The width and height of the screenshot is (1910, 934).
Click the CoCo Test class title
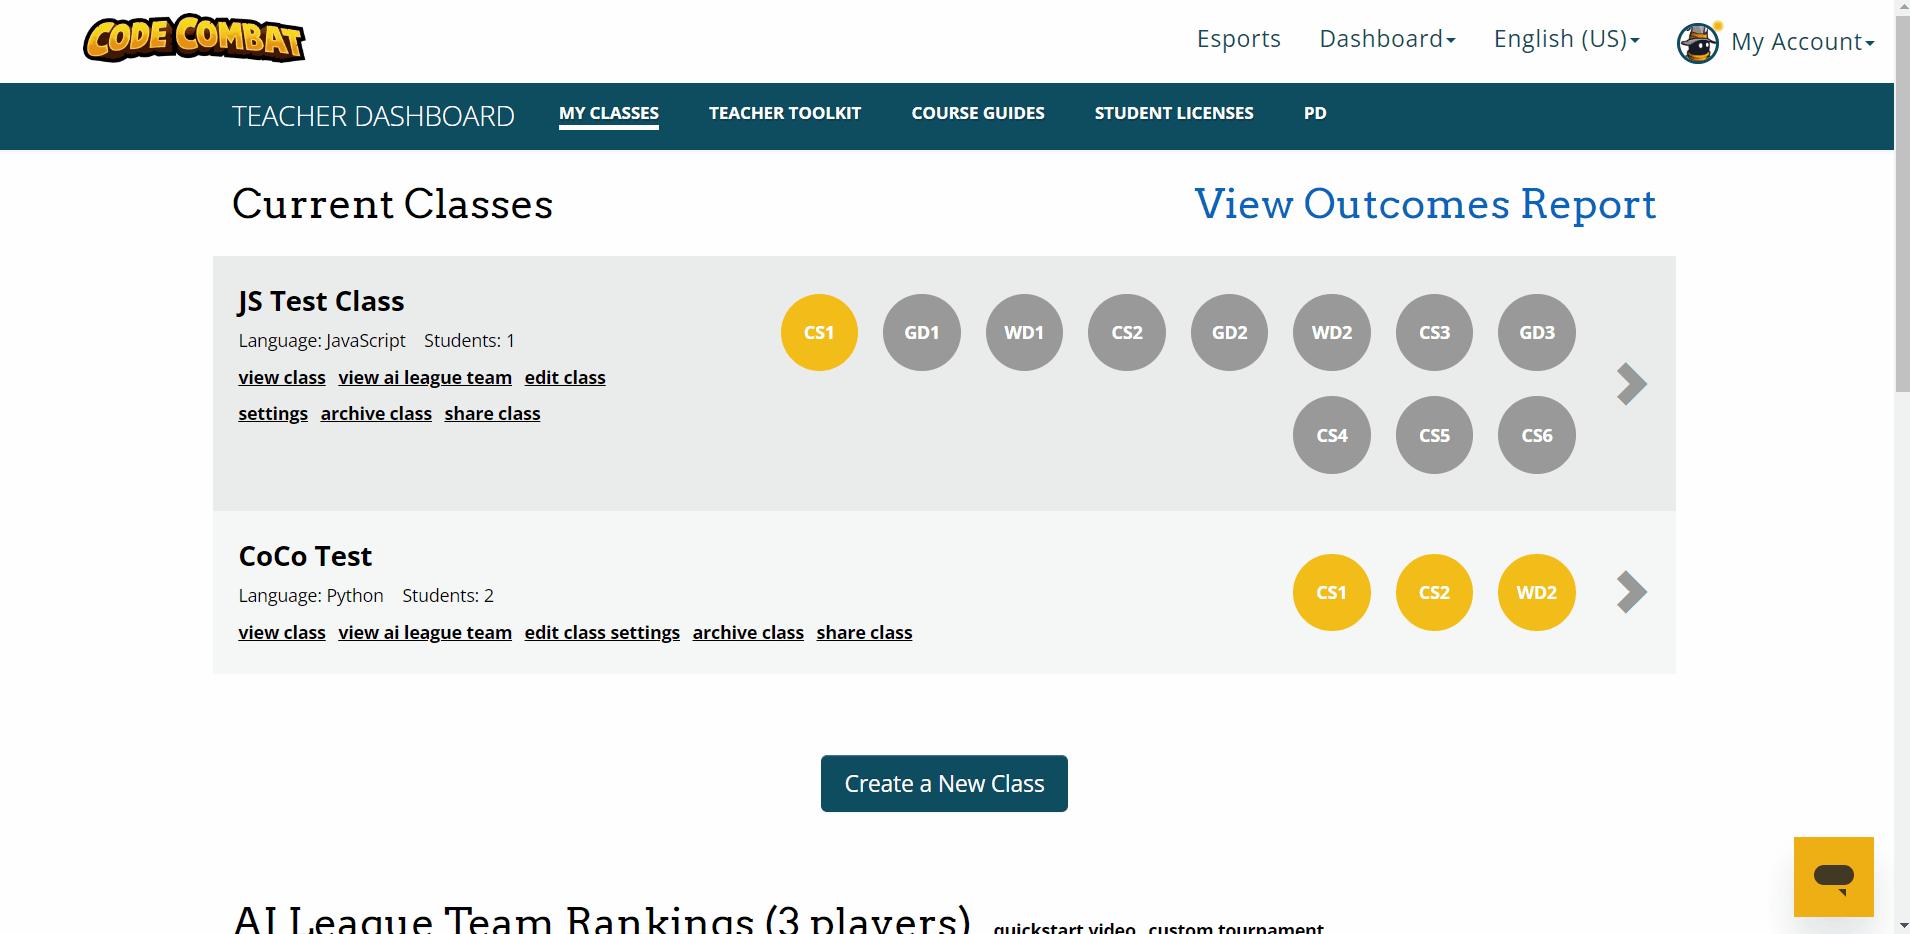coord(305,556)
